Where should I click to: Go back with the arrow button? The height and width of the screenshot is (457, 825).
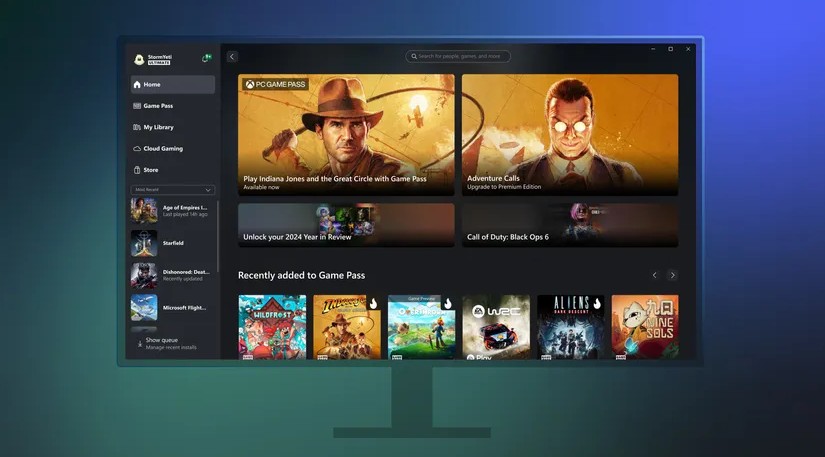tap(232, 57)
